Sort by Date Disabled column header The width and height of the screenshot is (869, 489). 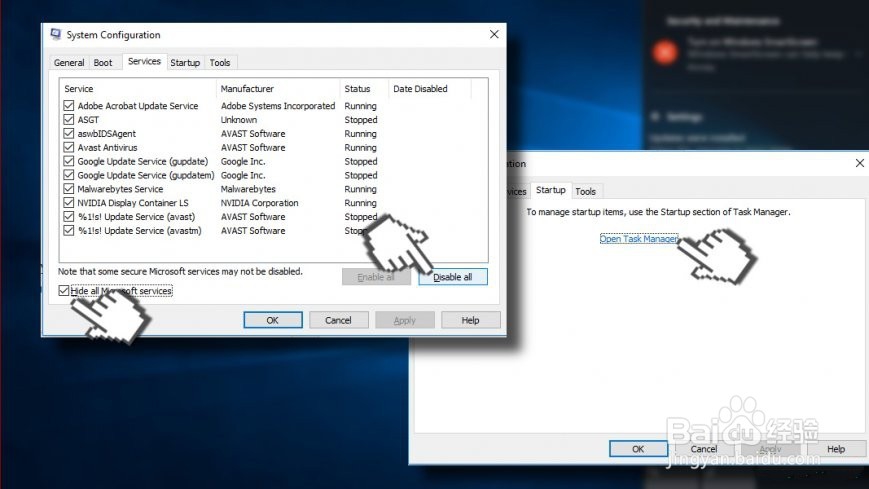click(430, 89)
